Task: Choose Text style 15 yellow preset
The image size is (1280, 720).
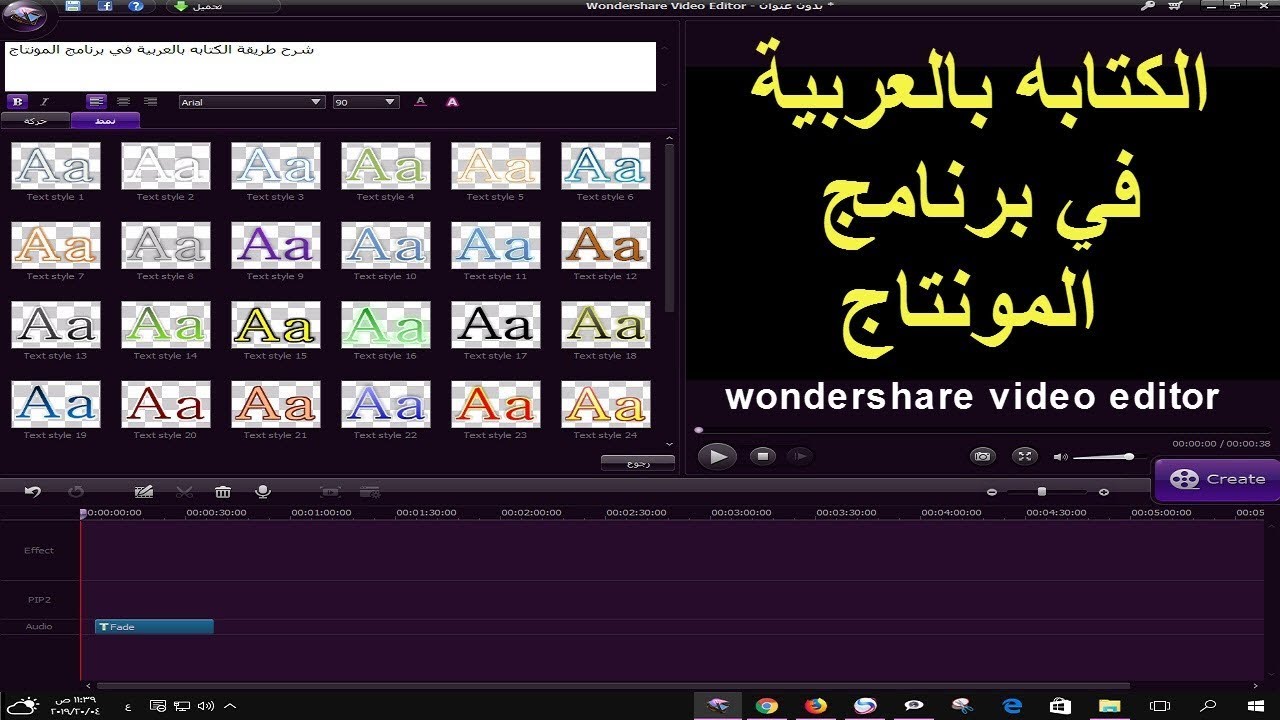Action: point(276,325)
